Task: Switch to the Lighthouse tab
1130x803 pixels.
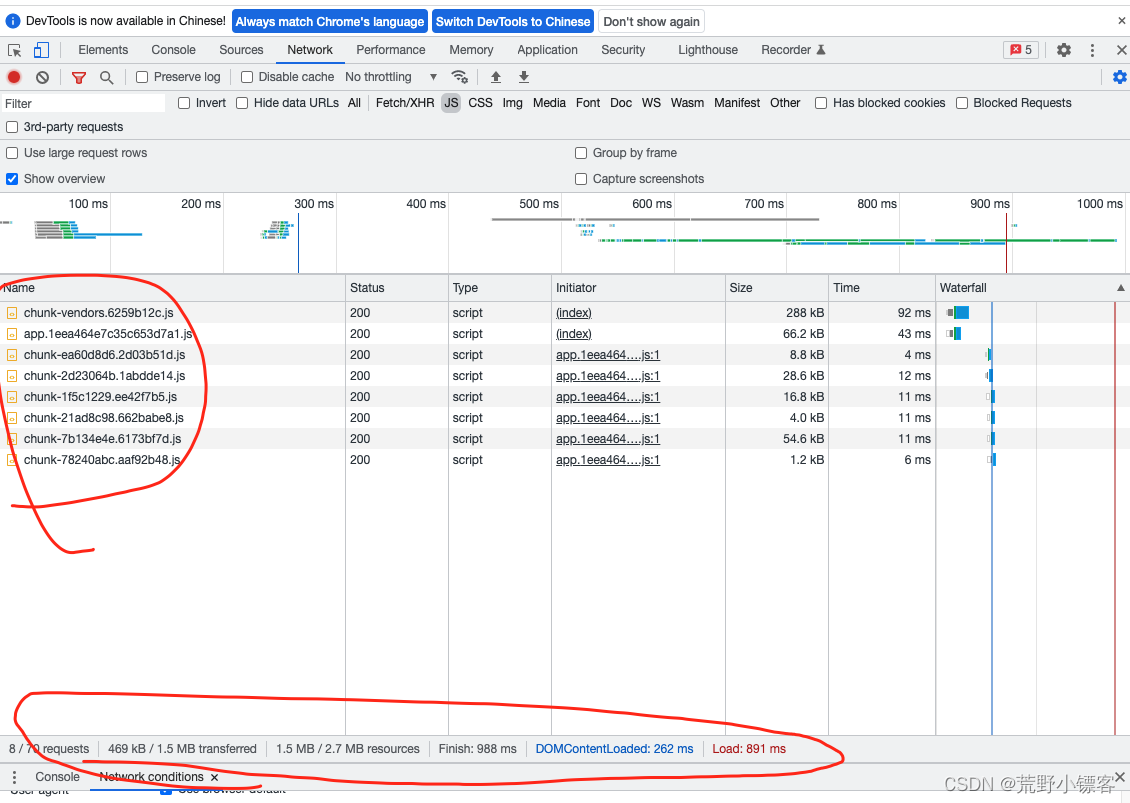Action: pos(708,50)
